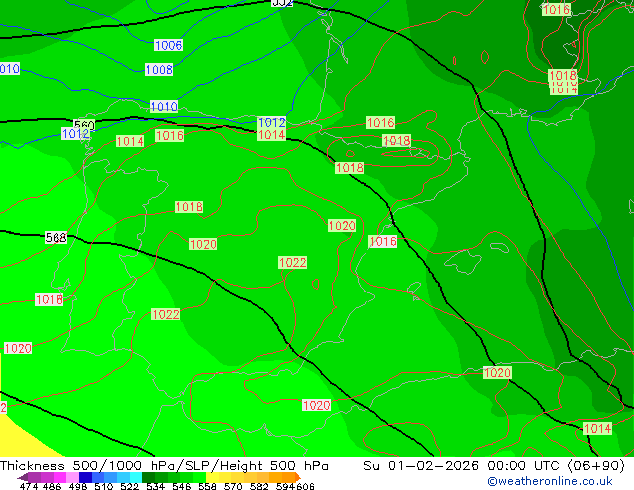This screenshot has width=634, height=490.
Task: Open the weatheronline.co.uk copyright link
Action: (549, 481)
